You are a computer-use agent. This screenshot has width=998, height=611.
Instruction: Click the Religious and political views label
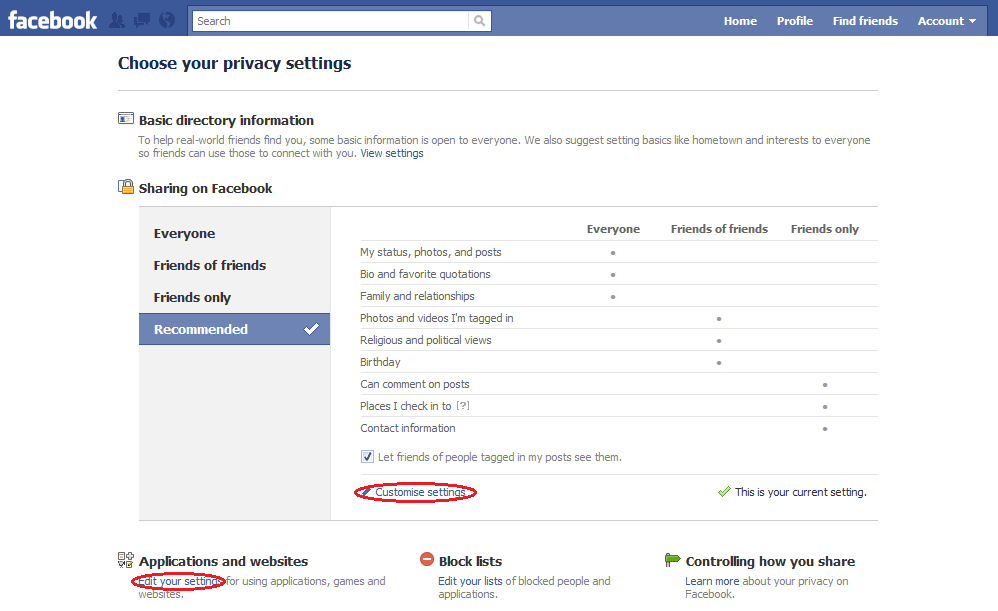coord(426,340)
